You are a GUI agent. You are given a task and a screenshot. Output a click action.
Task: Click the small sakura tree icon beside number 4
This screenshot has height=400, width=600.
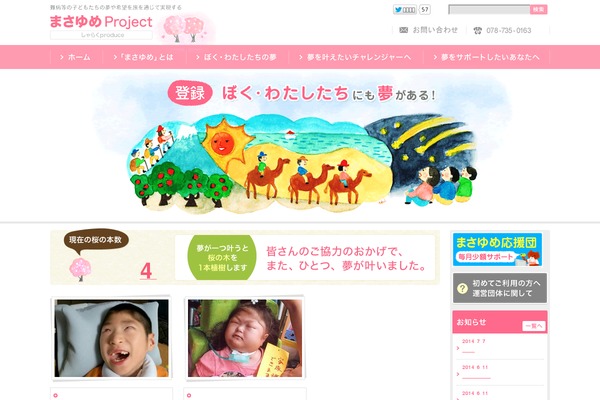[80, 269]
